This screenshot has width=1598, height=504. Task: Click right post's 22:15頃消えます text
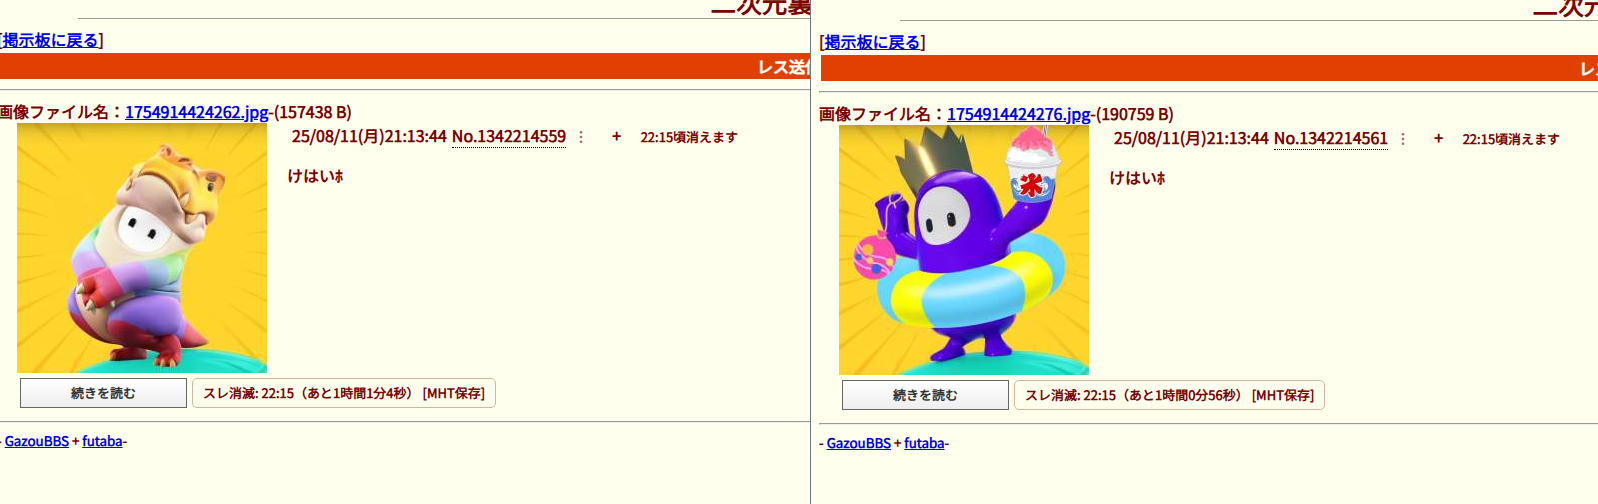click(1511, 139)
